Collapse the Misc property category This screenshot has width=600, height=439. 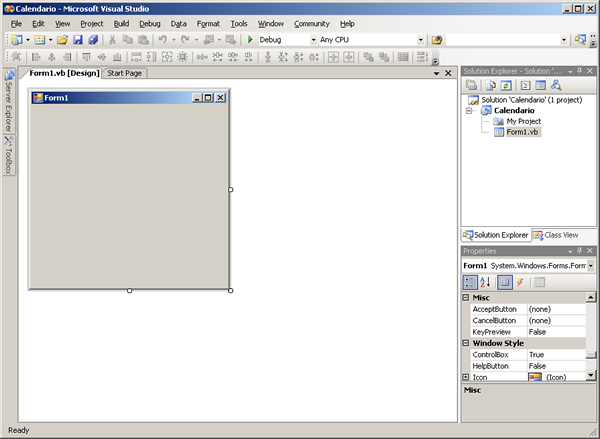click(x=466, y=297)
